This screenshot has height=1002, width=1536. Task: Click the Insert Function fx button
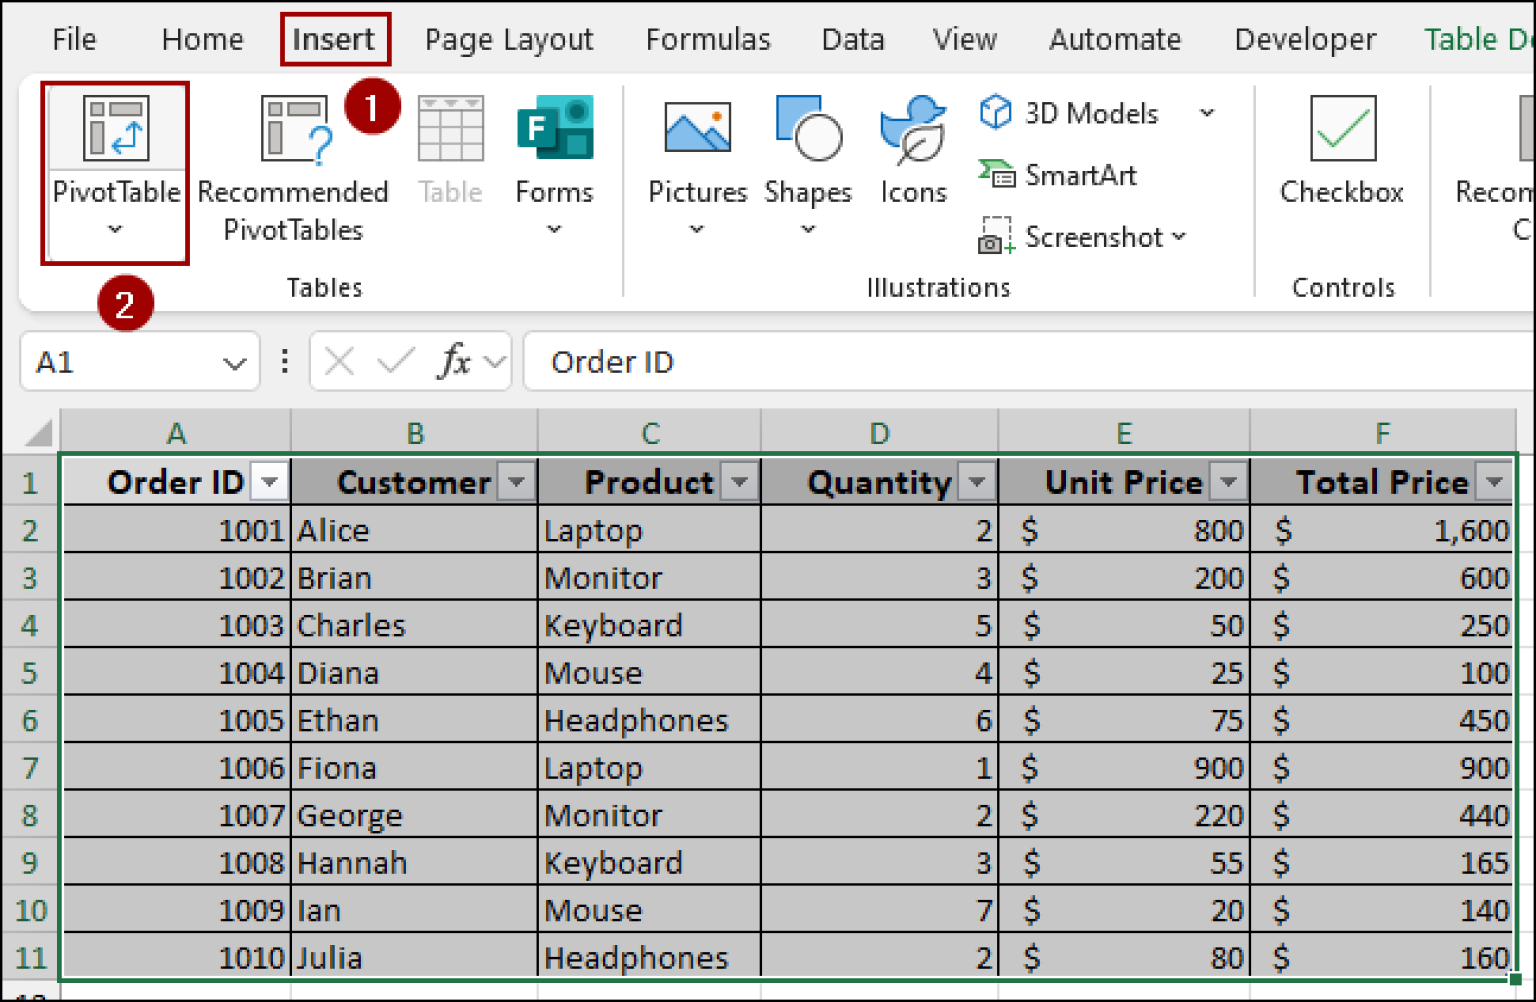point(452,361)
